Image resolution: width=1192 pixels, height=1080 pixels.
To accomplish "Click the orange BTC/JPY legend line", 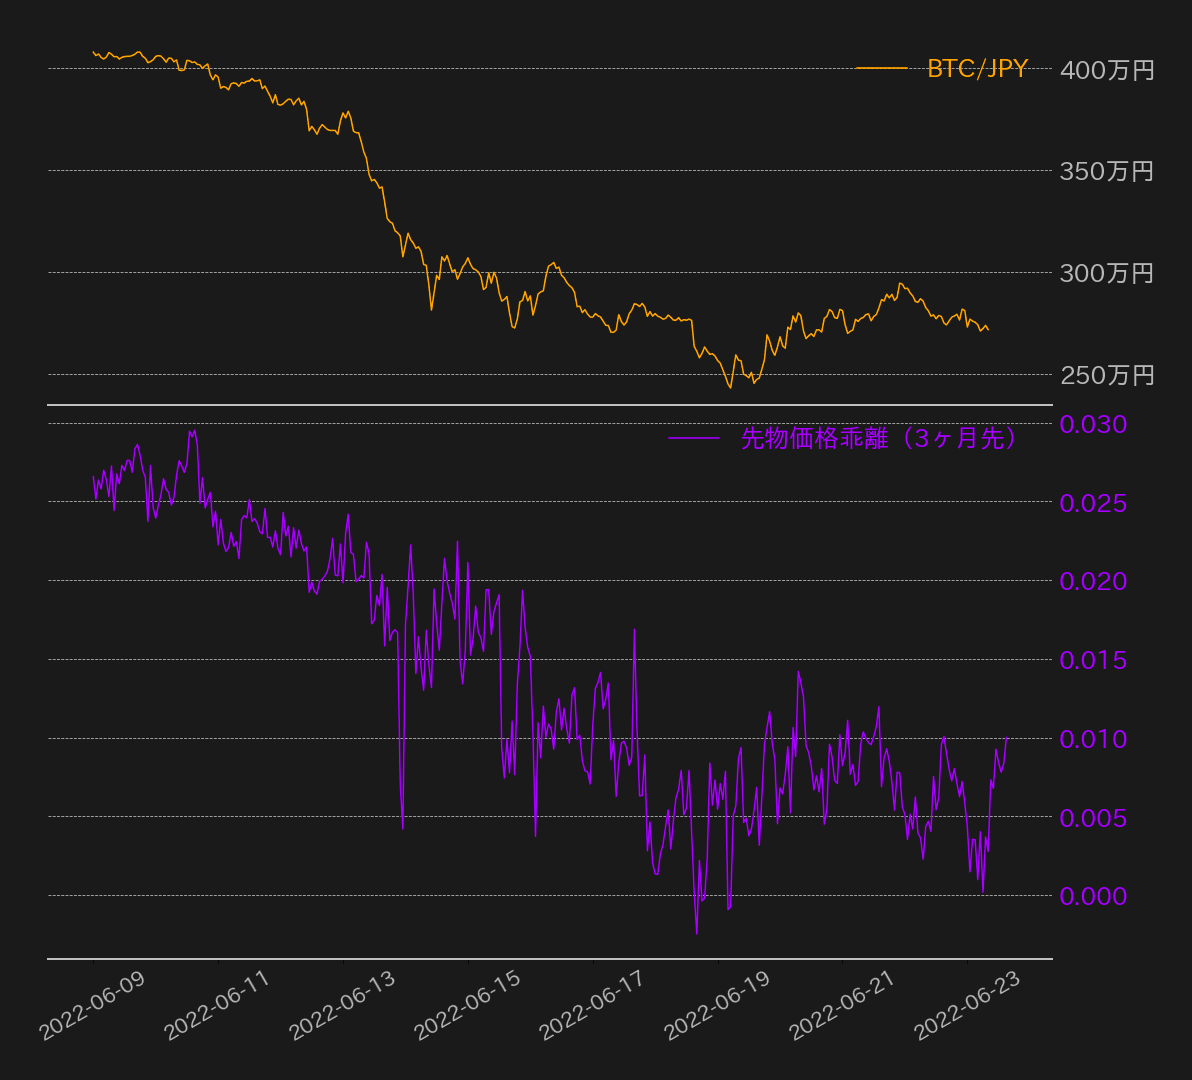I will tap(881, 69).
